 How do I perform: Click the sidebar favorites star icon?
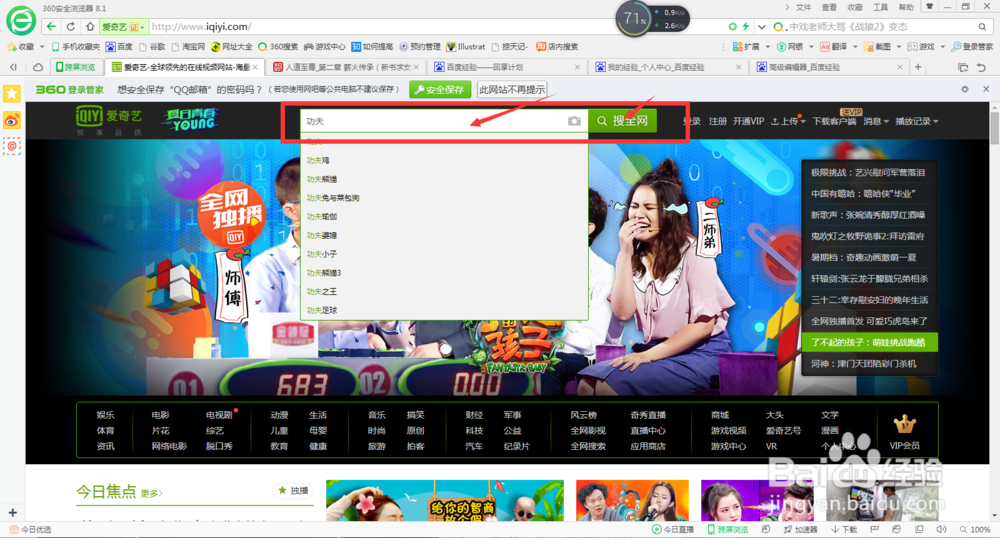pyautogui.click(x=12, y=94)
